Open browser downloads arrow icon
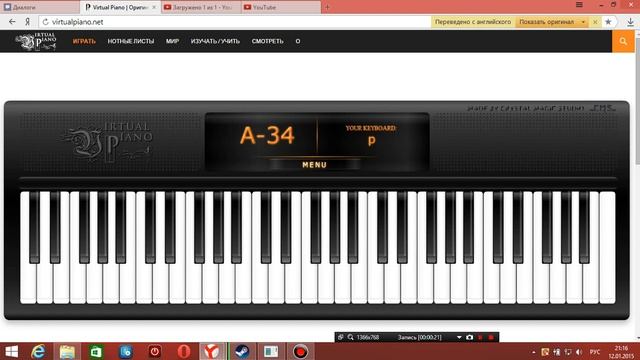Viewport: 640px width, 360px height. (x=630, y=22)
